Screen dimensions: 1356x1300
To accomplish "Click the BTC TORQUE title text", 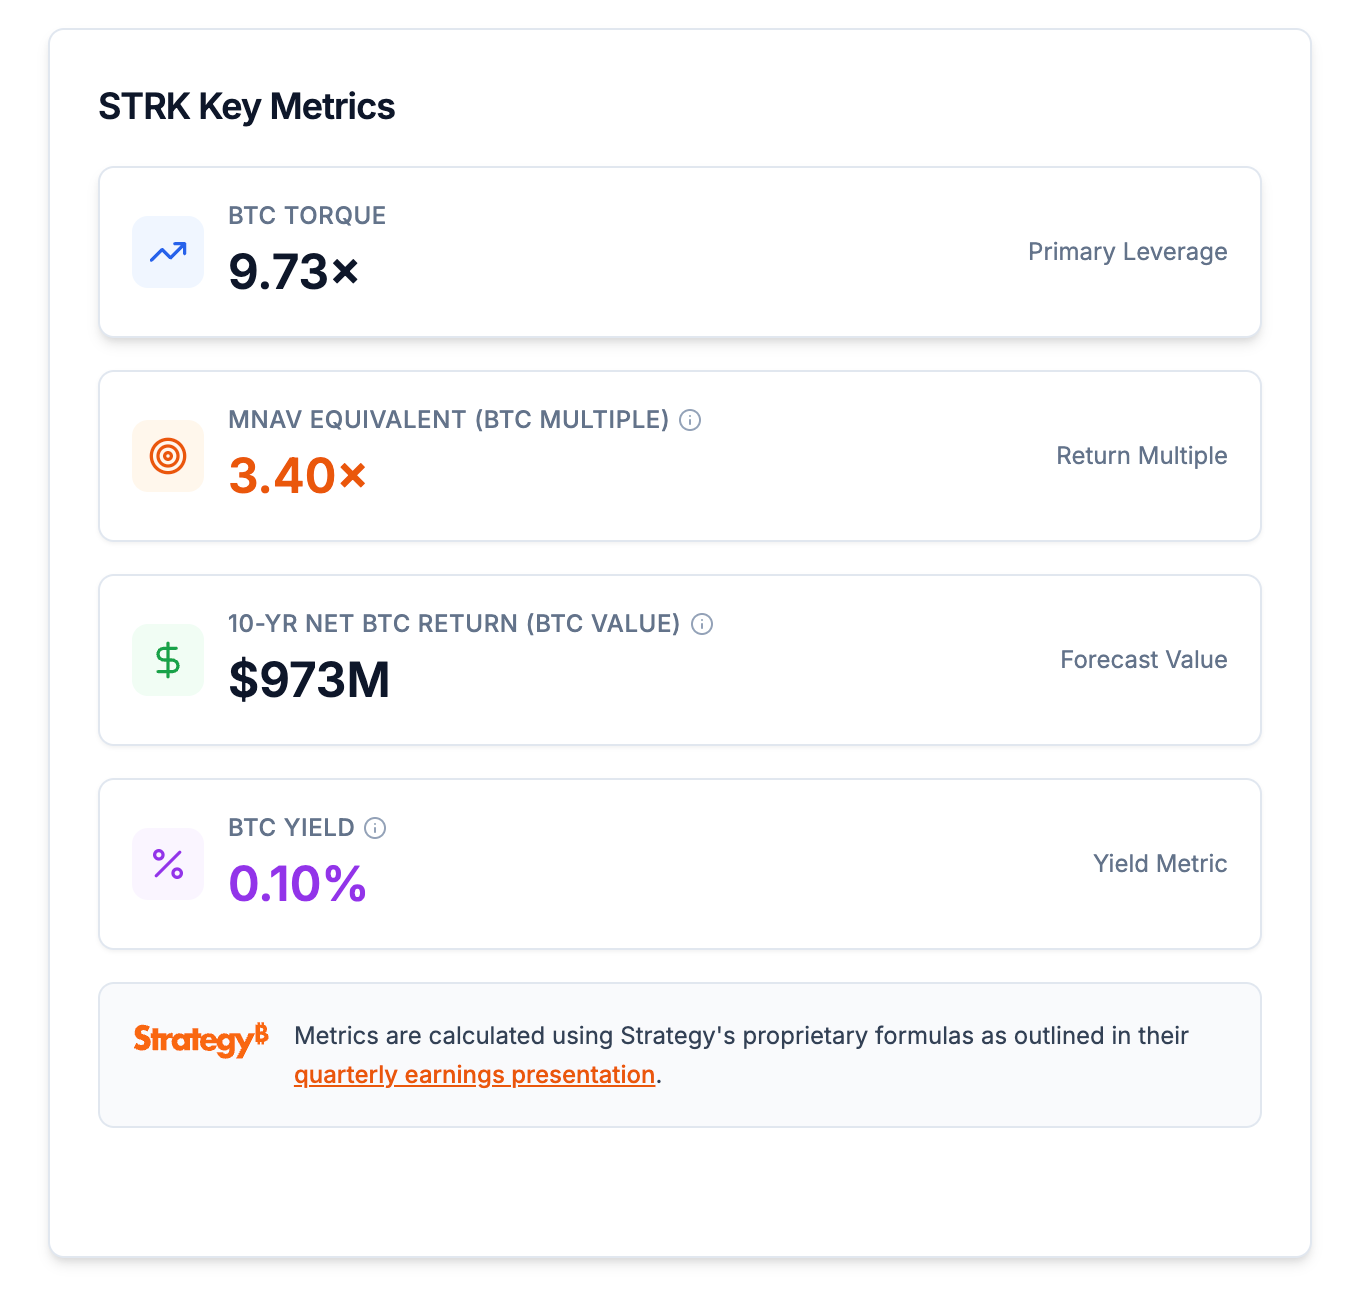I will [307, 216].
